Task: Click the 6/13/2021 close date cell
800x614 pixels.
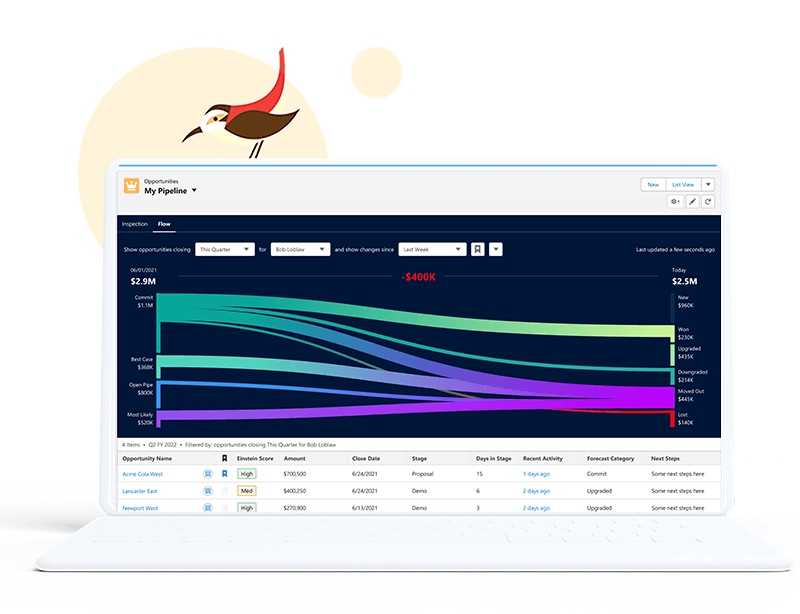Action: [364, 508]
